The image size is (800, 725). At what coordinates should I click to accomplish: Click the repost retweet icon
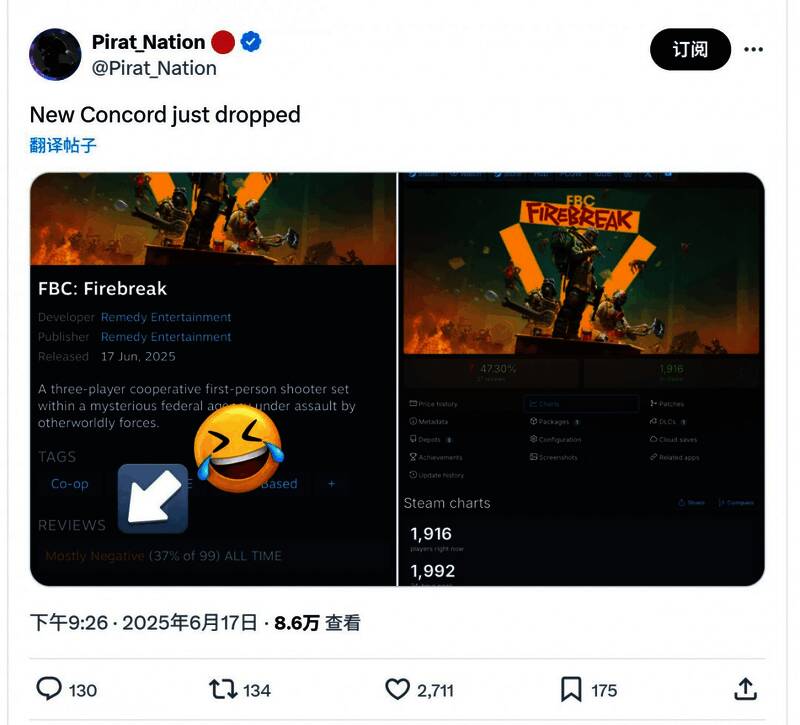pyautogui.click(x=222, y=689)
